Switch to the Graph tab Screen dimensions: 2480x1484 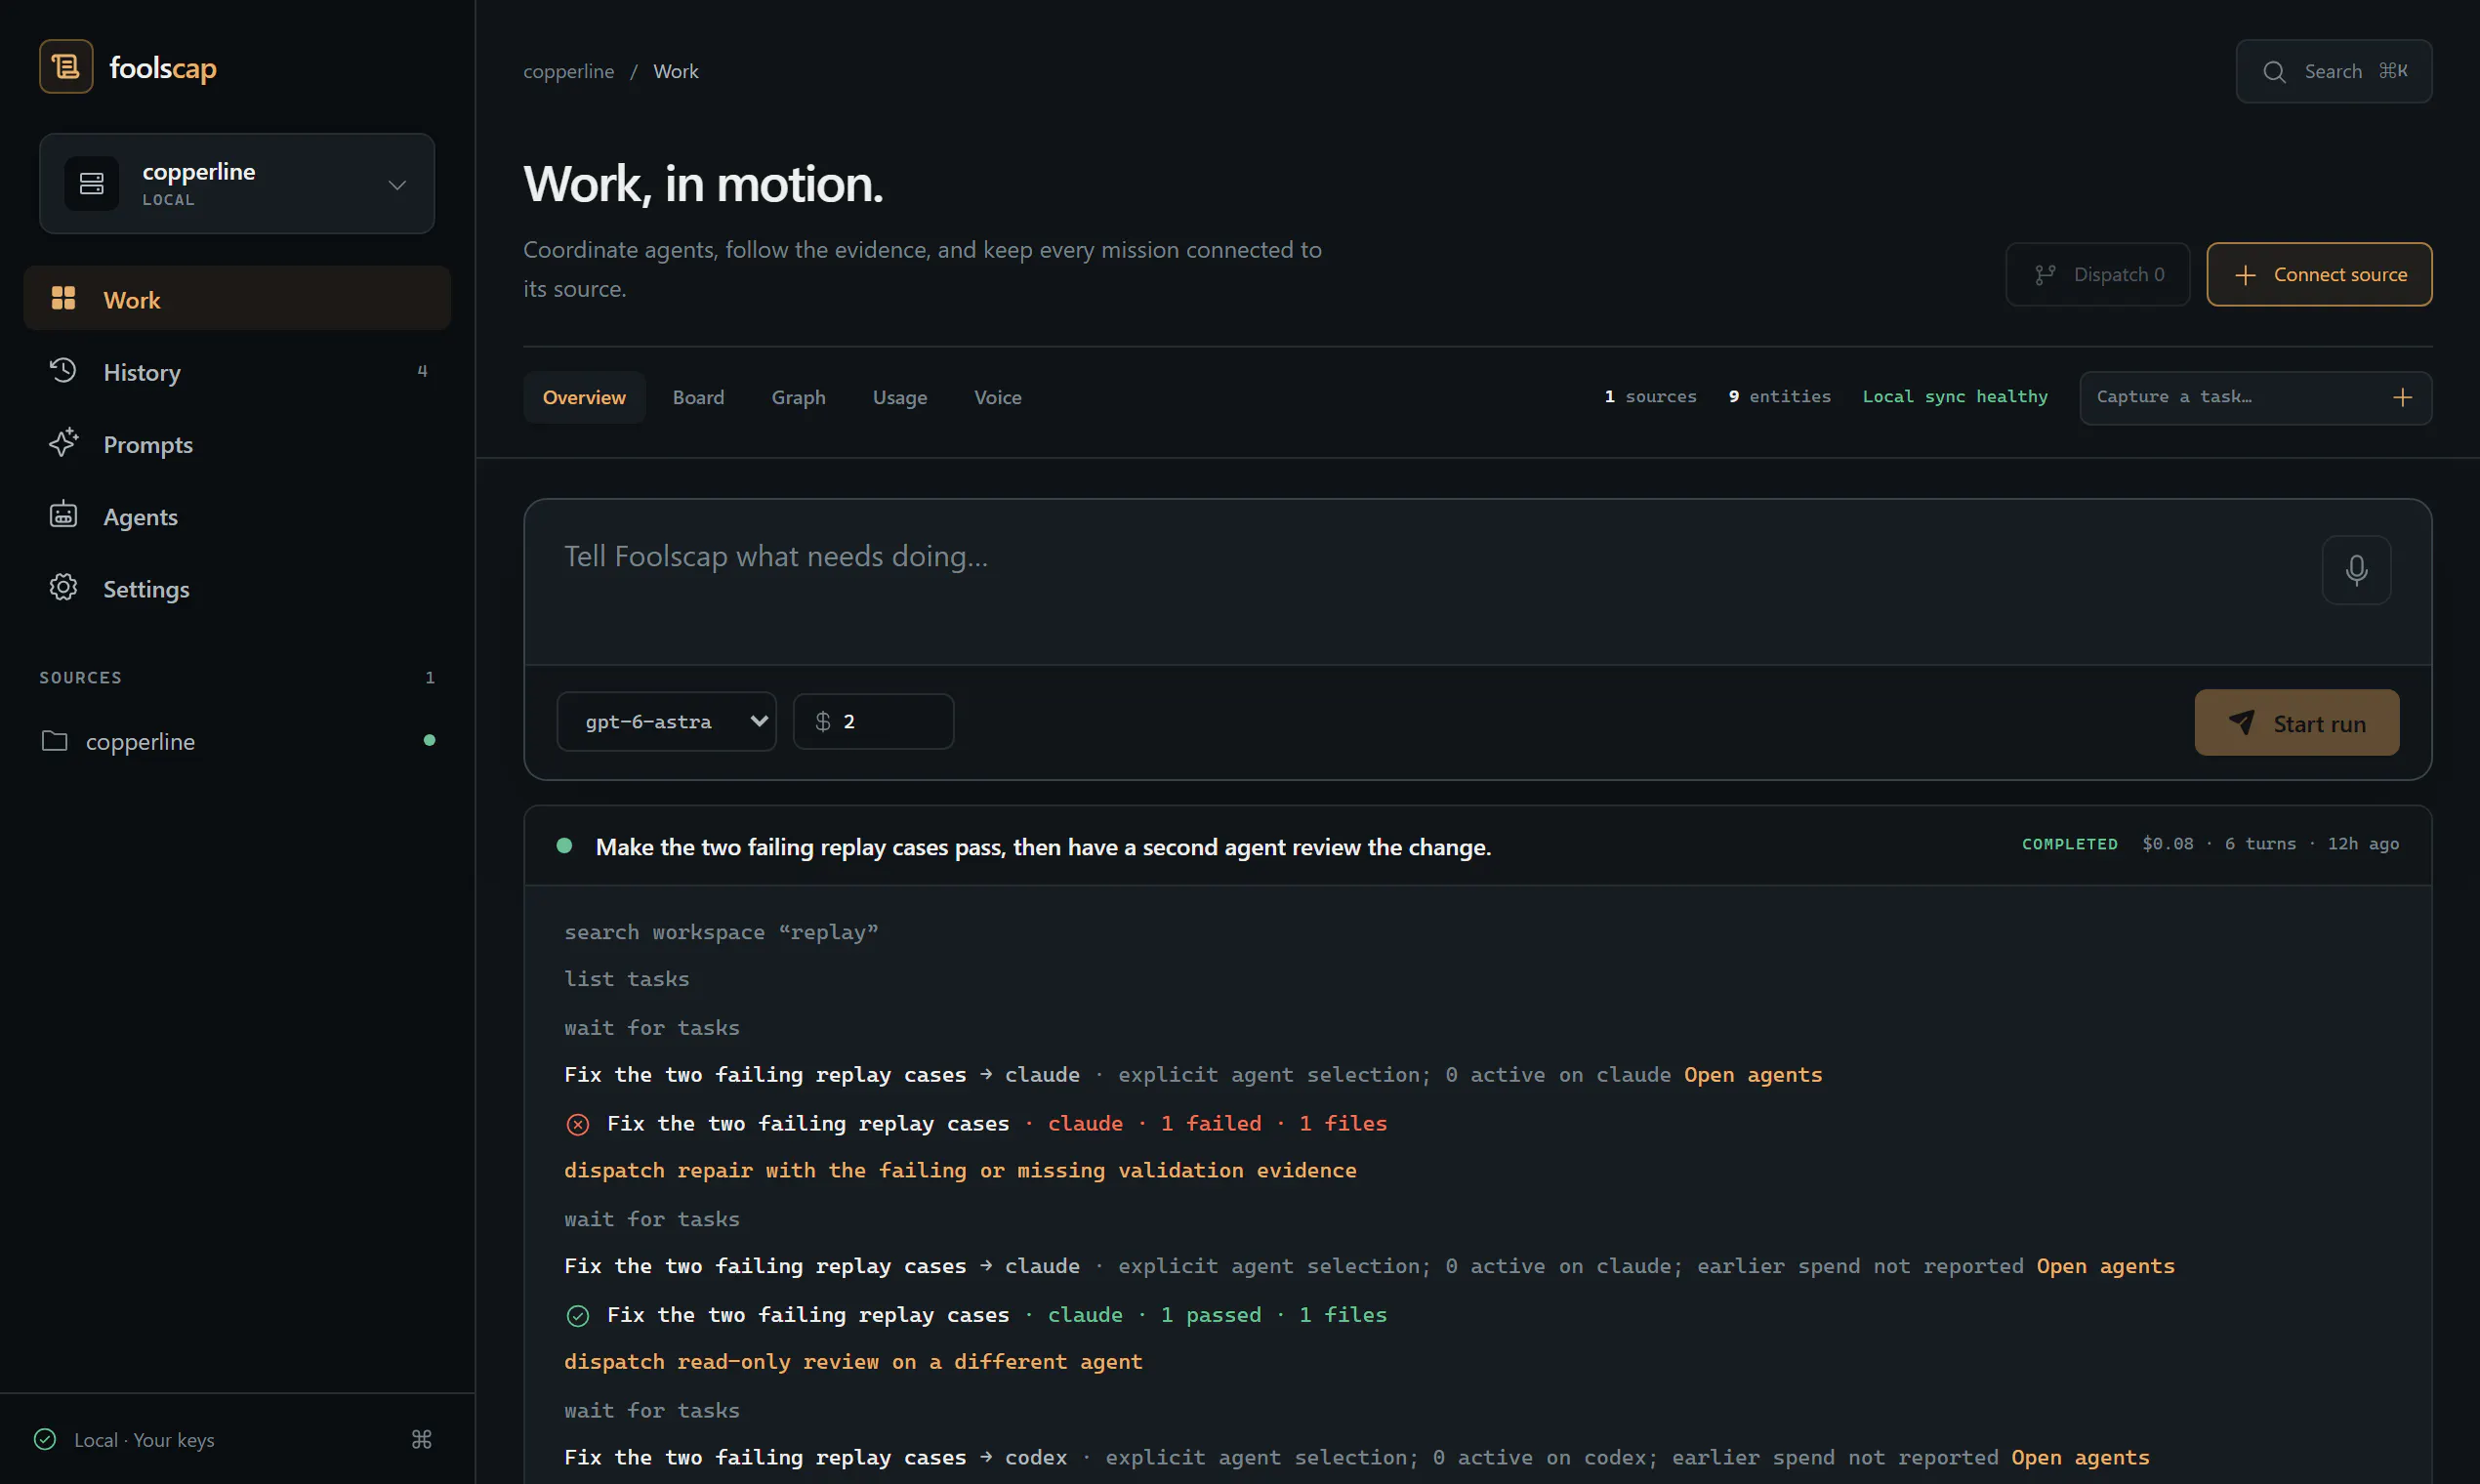798,398
